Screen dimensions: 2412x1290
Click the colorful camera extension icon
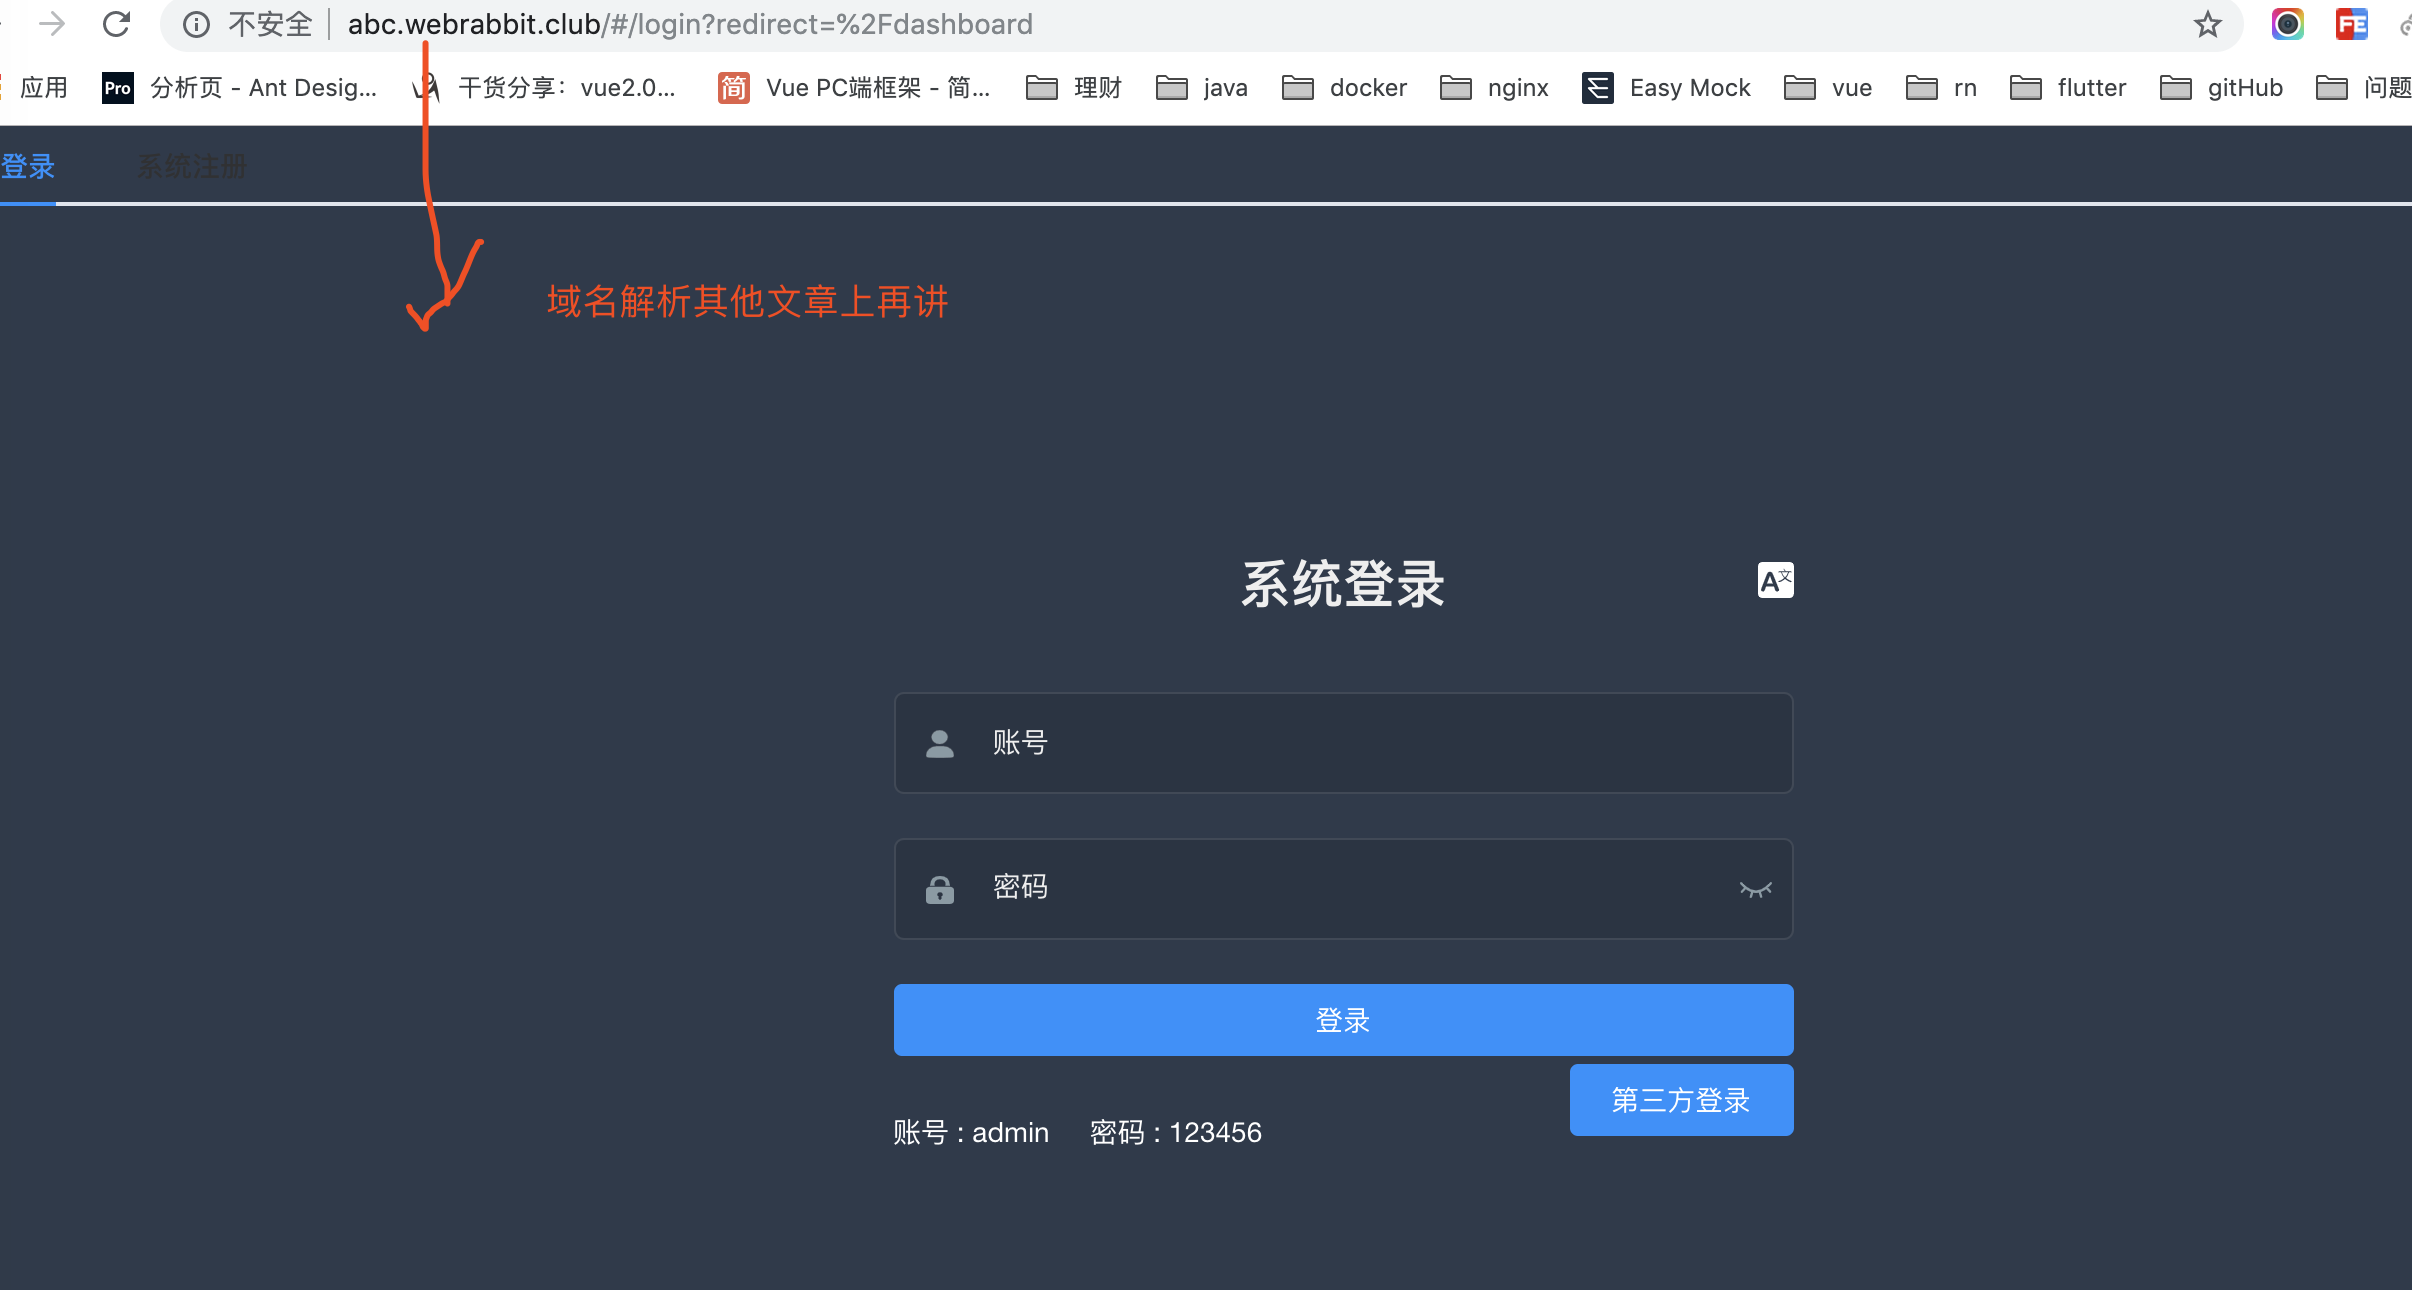point(2287,24)
